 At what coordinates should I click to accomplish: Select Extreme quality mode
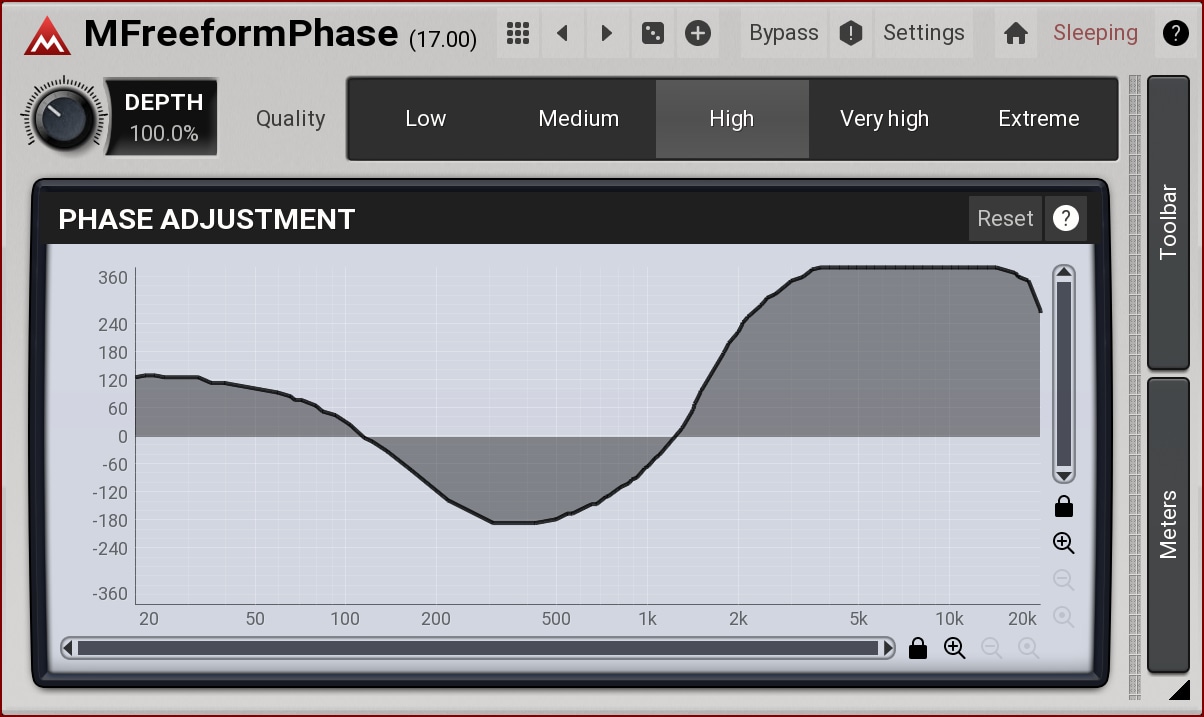pyautogui.click(x=1039, y=119)
